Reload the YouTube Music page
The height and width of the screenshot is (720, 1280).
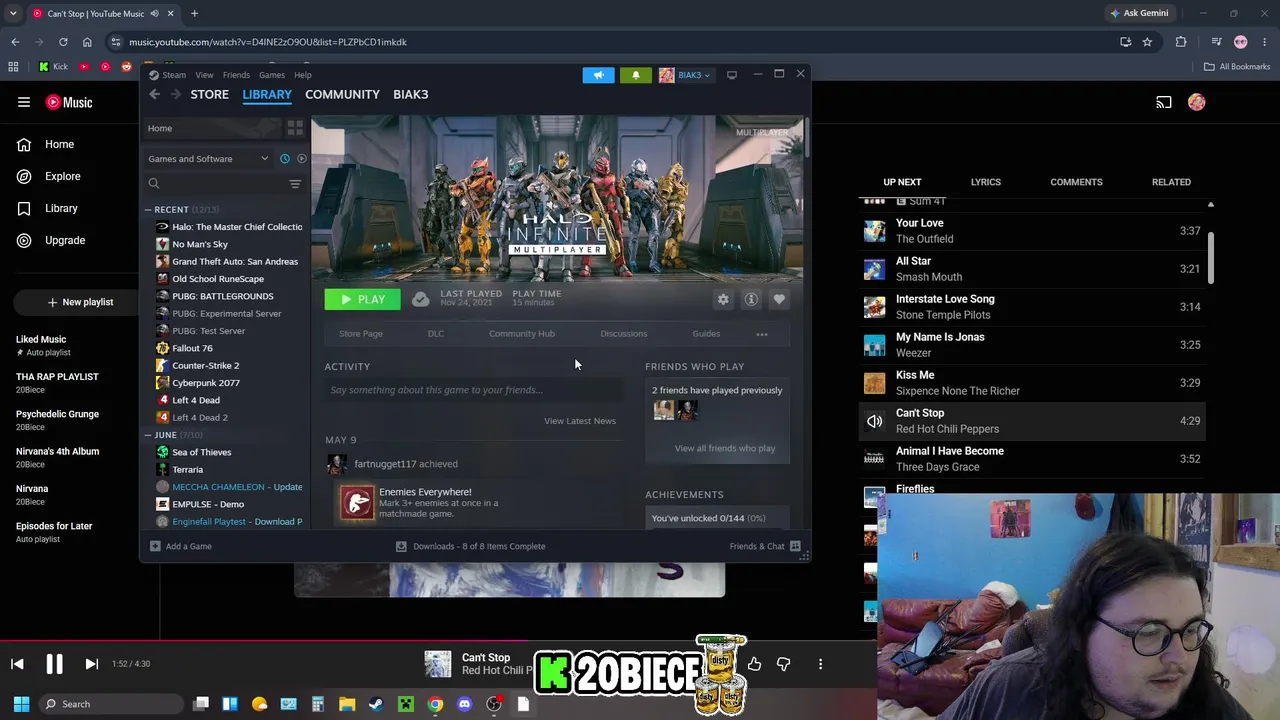[x=63, y=42]
